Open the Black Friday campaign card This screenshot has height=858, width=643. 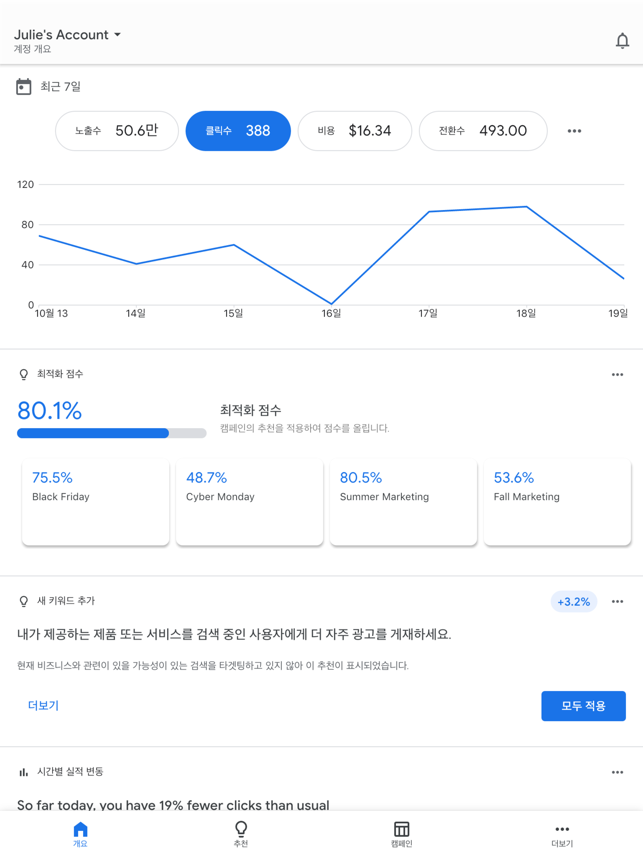[96, 502]
